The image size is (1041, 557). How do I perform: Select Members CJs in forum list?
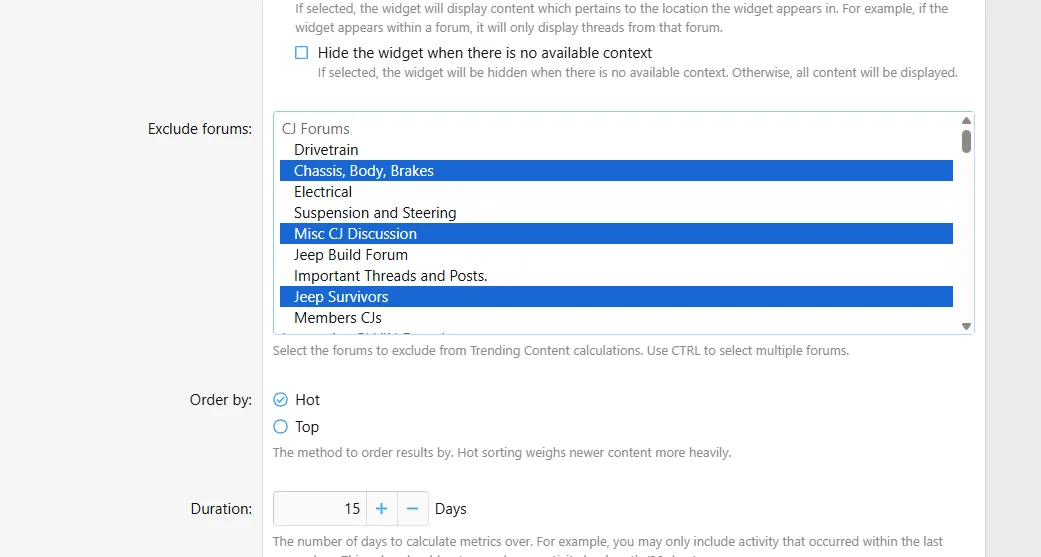(616, 318)
